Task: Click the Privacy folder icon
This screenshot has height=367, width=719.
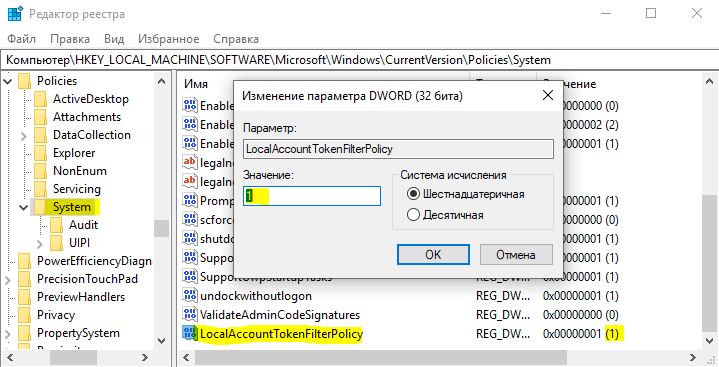Action: [24, 315]
